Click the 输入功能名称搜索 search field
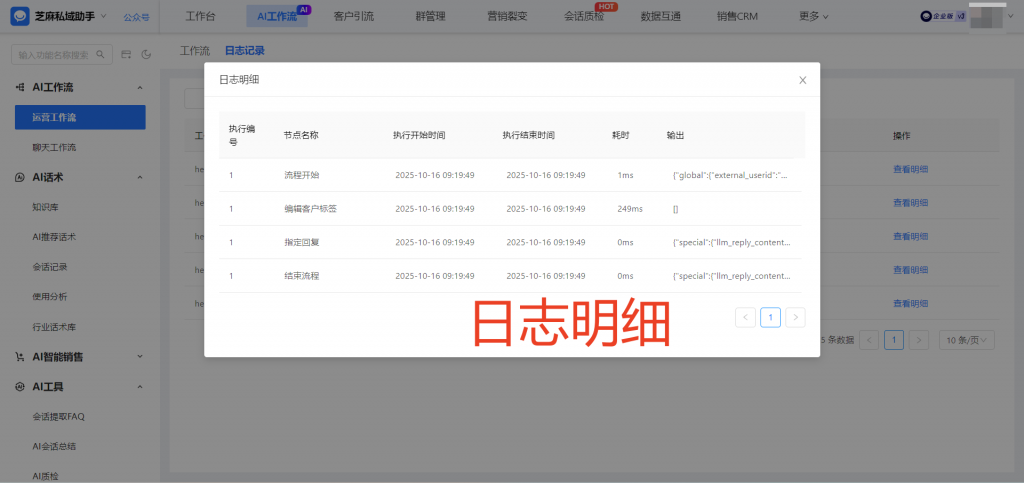 click(54, 55)
